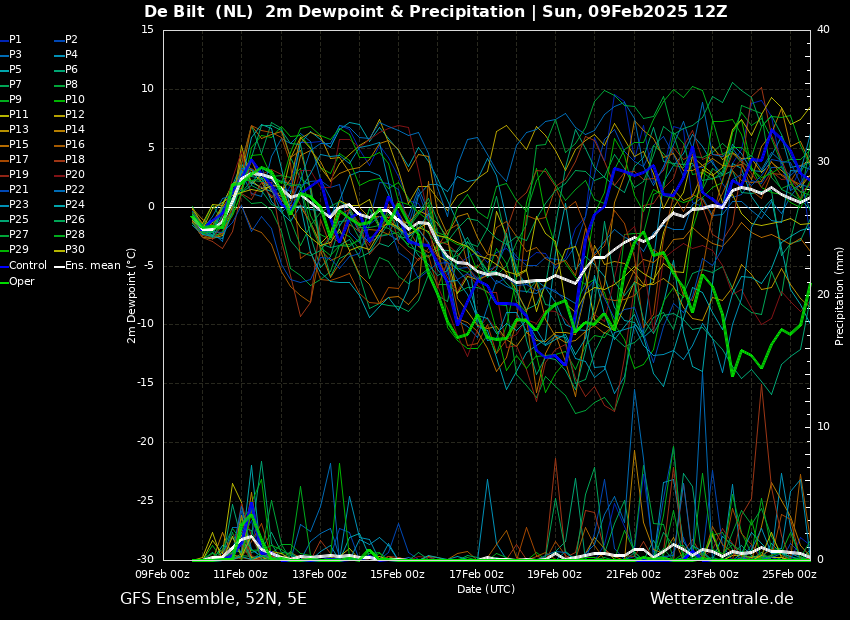850x620 pixels.
Task: Select the P24 legend label
Action: [70, 204]
